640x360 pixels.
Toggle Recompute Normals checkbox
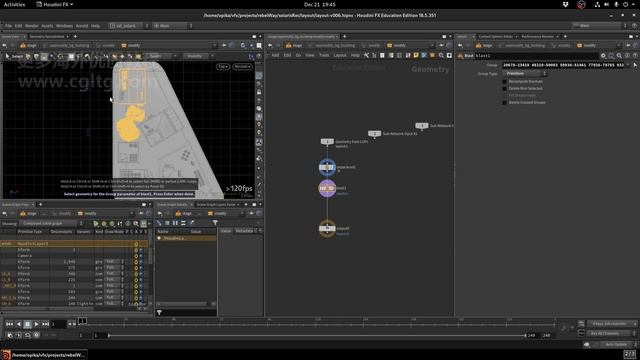coord(504,82)
